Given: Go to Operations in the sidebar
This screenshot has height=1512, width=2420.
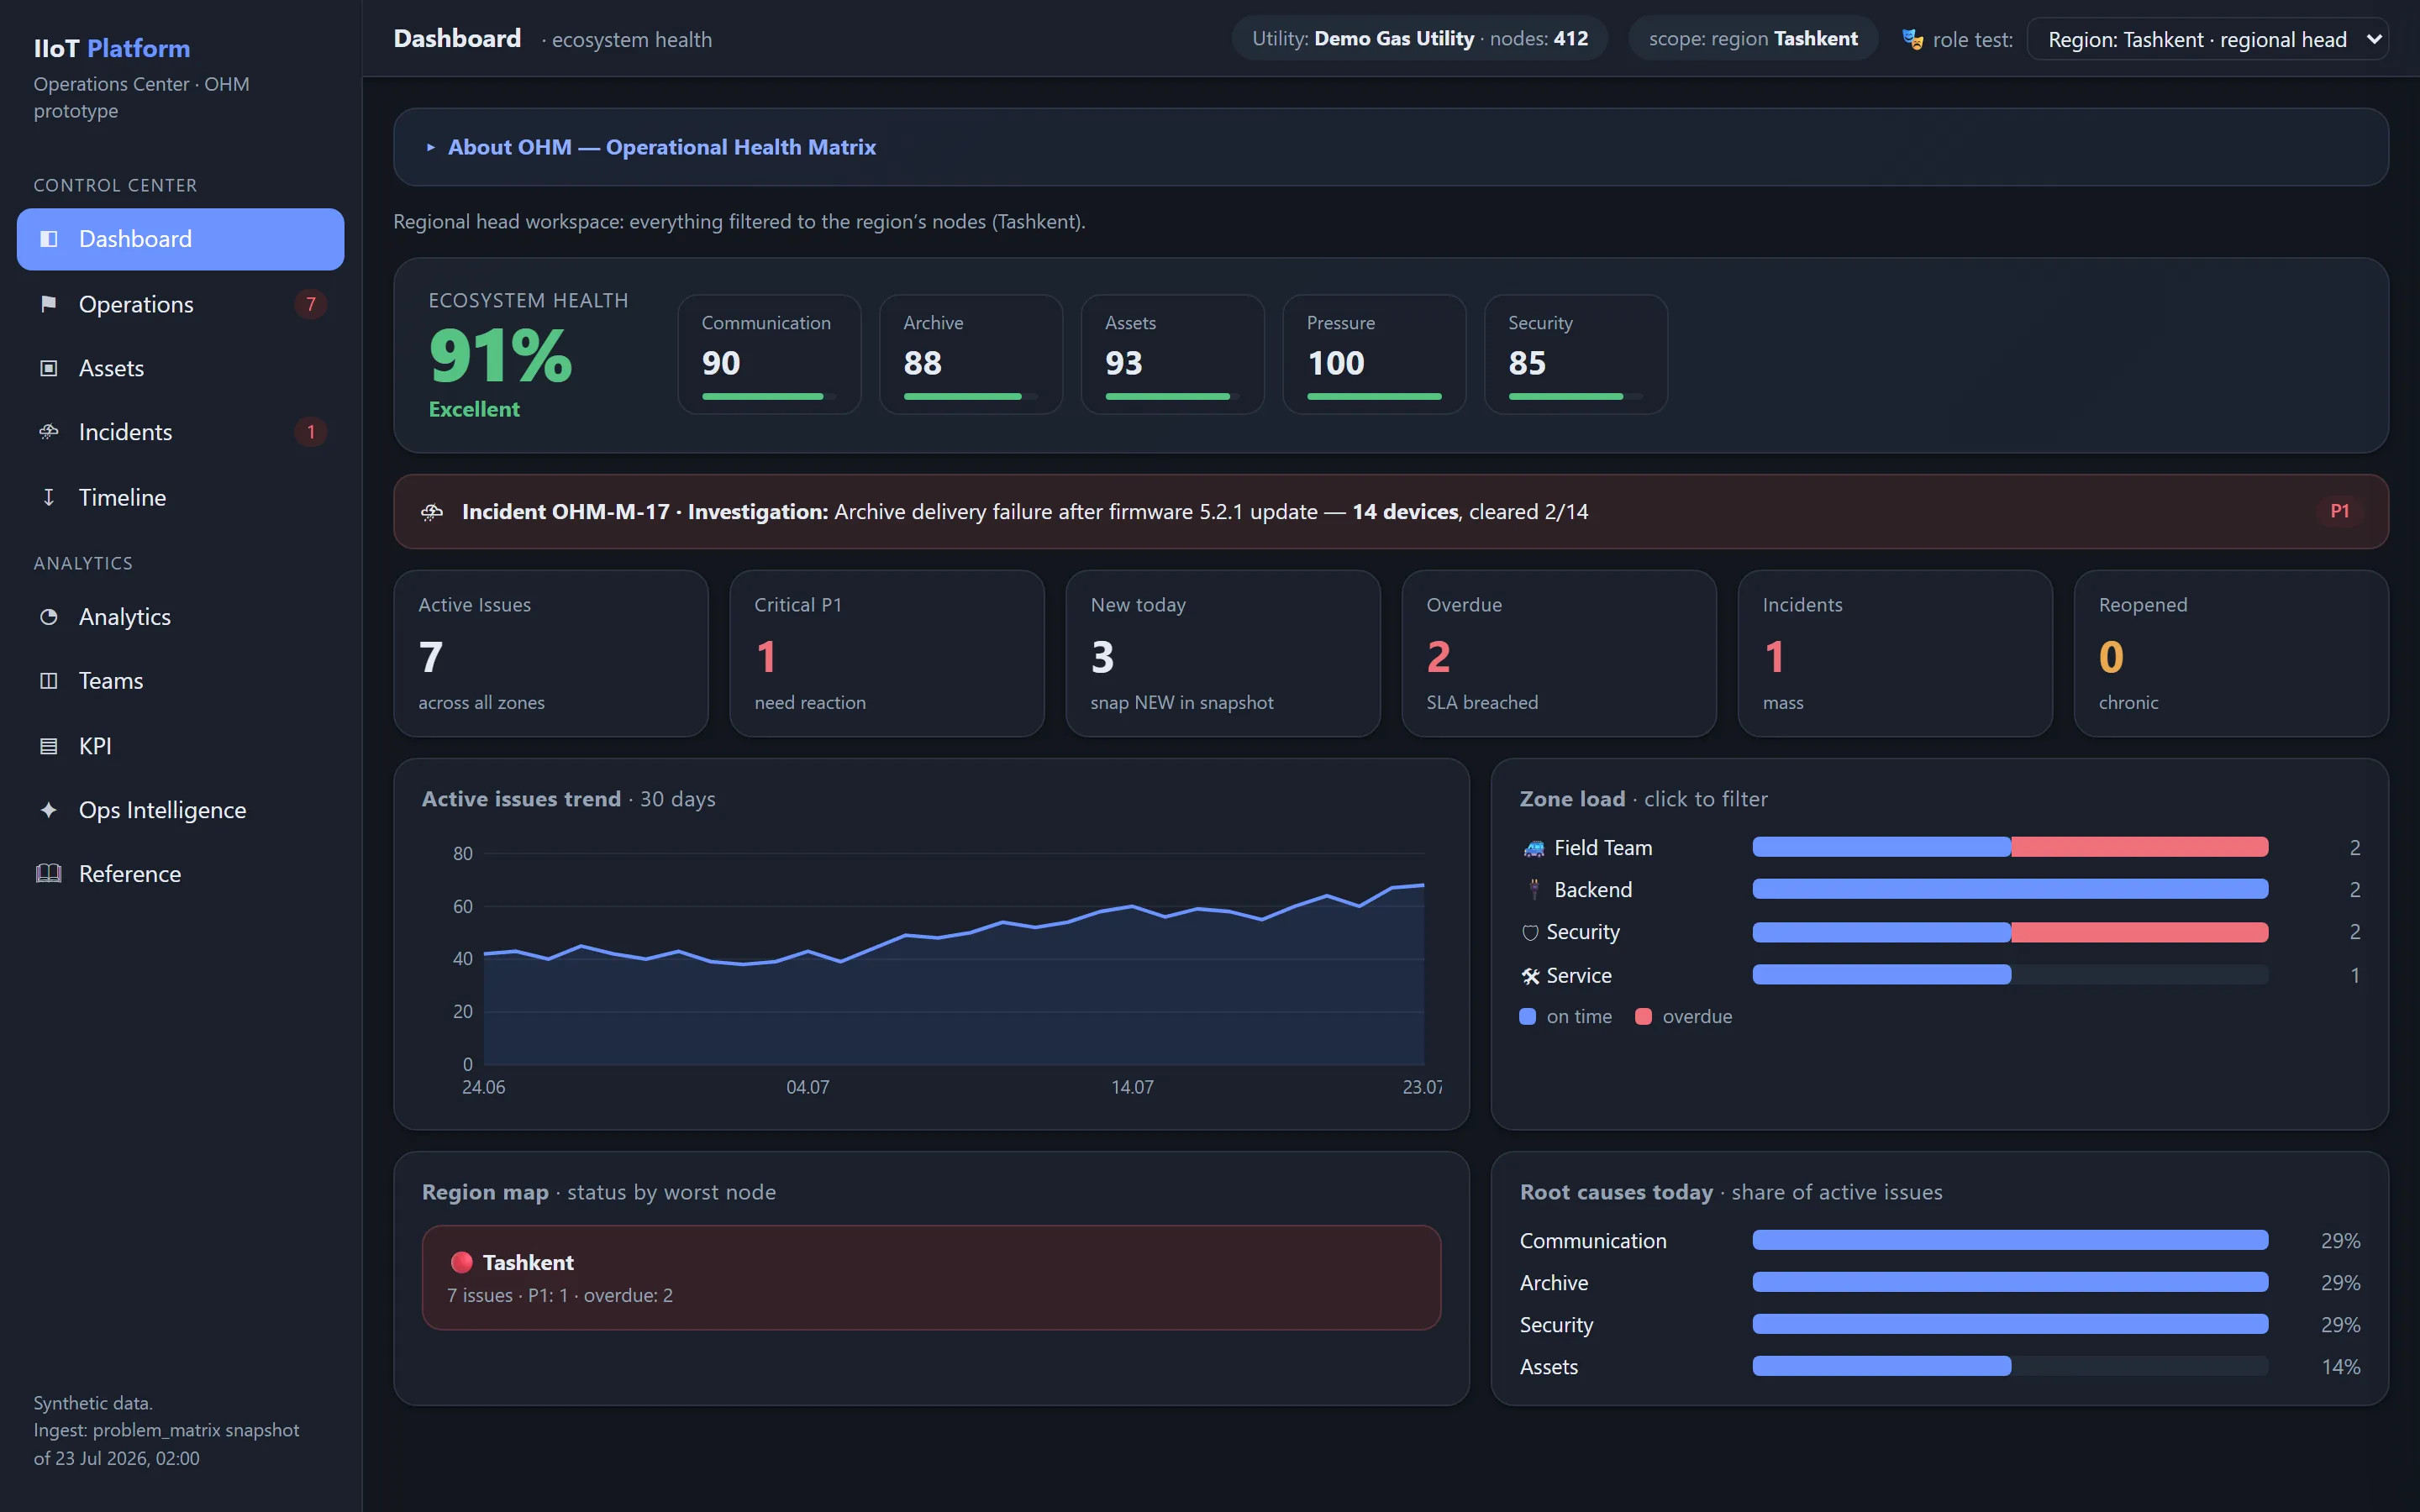Looking at the screenshot, I should coord(181,304).
